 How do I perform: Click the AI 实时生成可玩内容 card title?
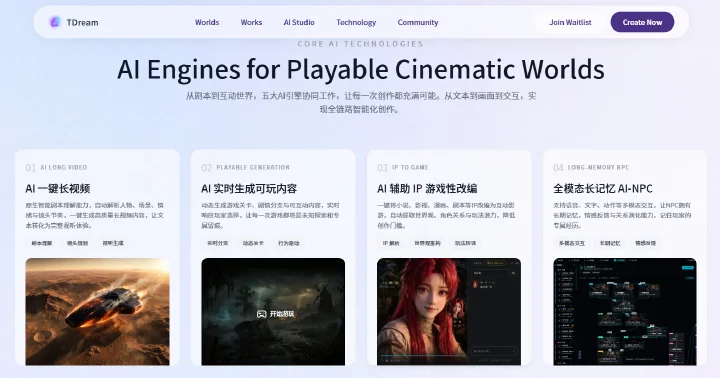tap(249, 188)
